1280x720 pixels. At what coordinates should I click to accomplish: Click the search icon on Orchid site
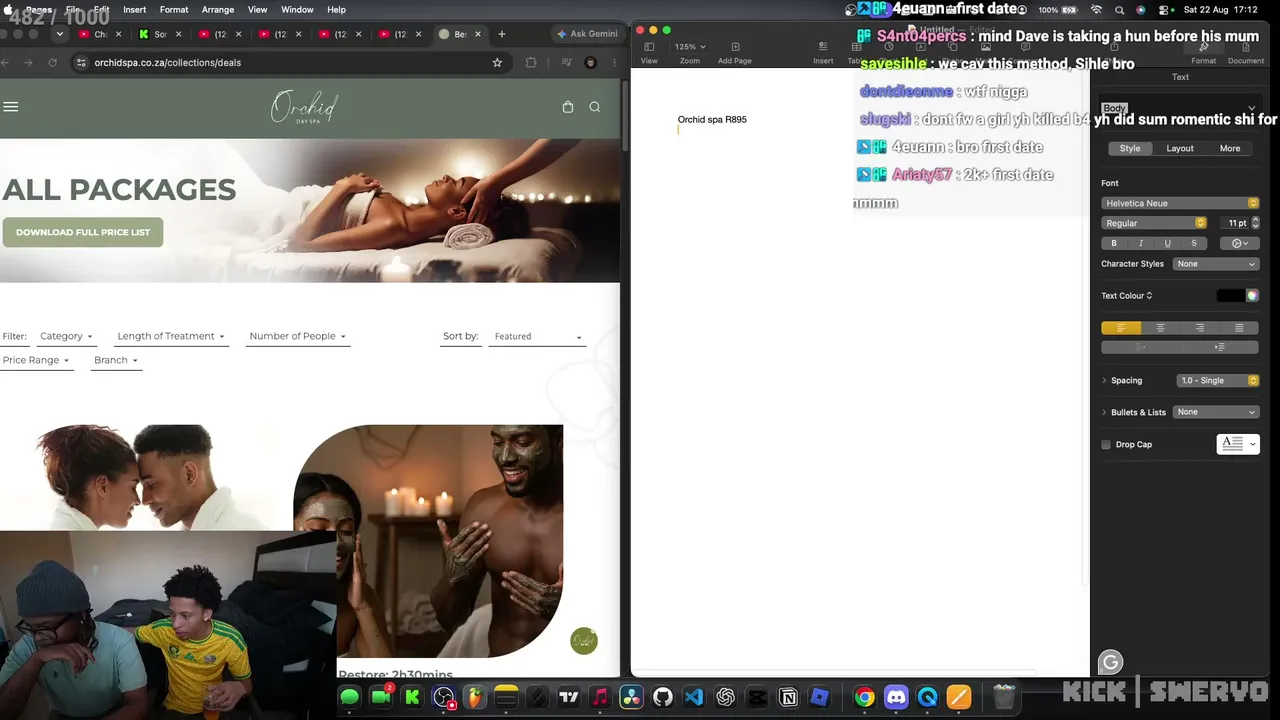pyautogui.click(x=595, y=107)
